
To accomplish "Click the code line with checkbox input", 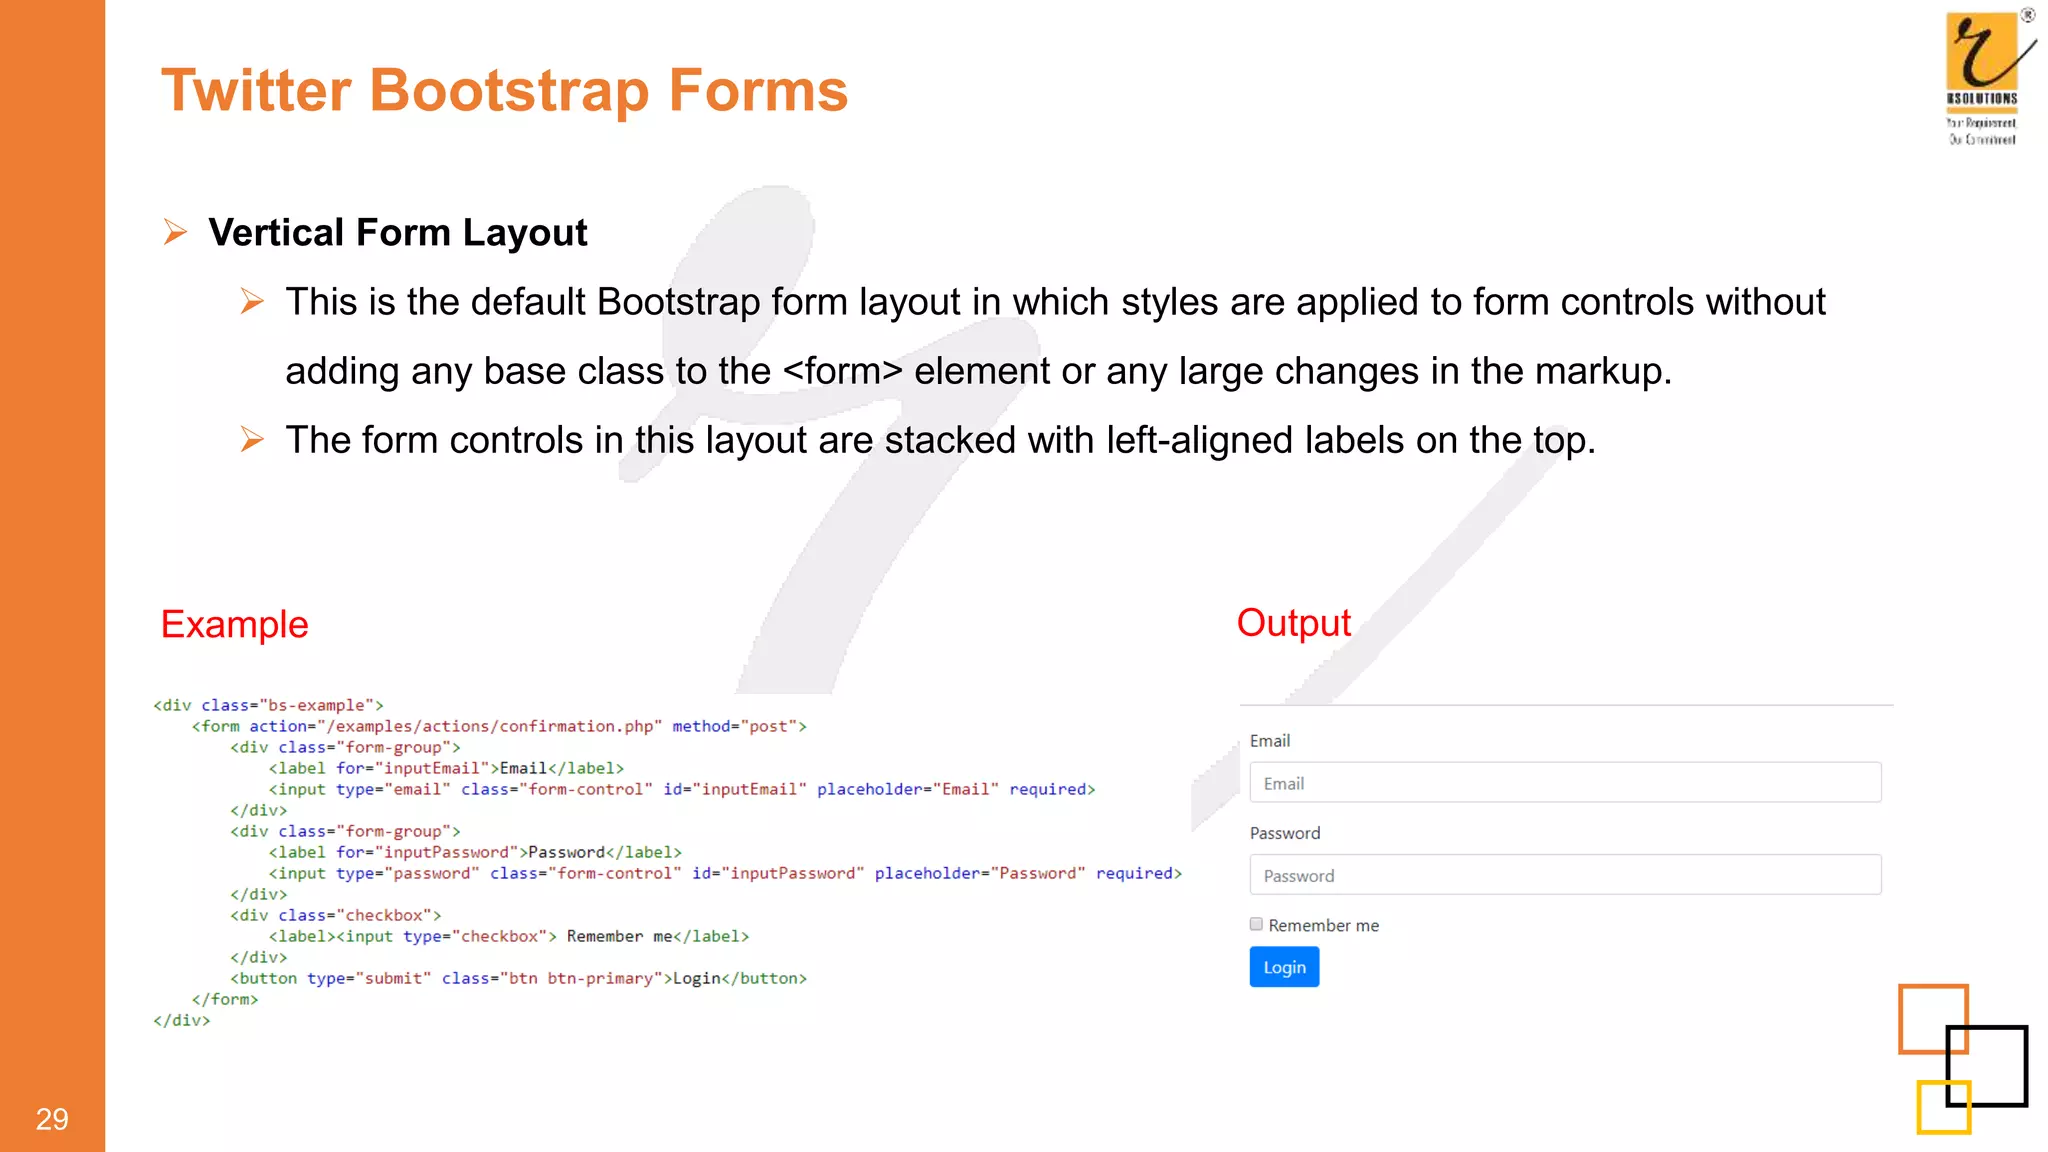I will click(x=508, y=936).
